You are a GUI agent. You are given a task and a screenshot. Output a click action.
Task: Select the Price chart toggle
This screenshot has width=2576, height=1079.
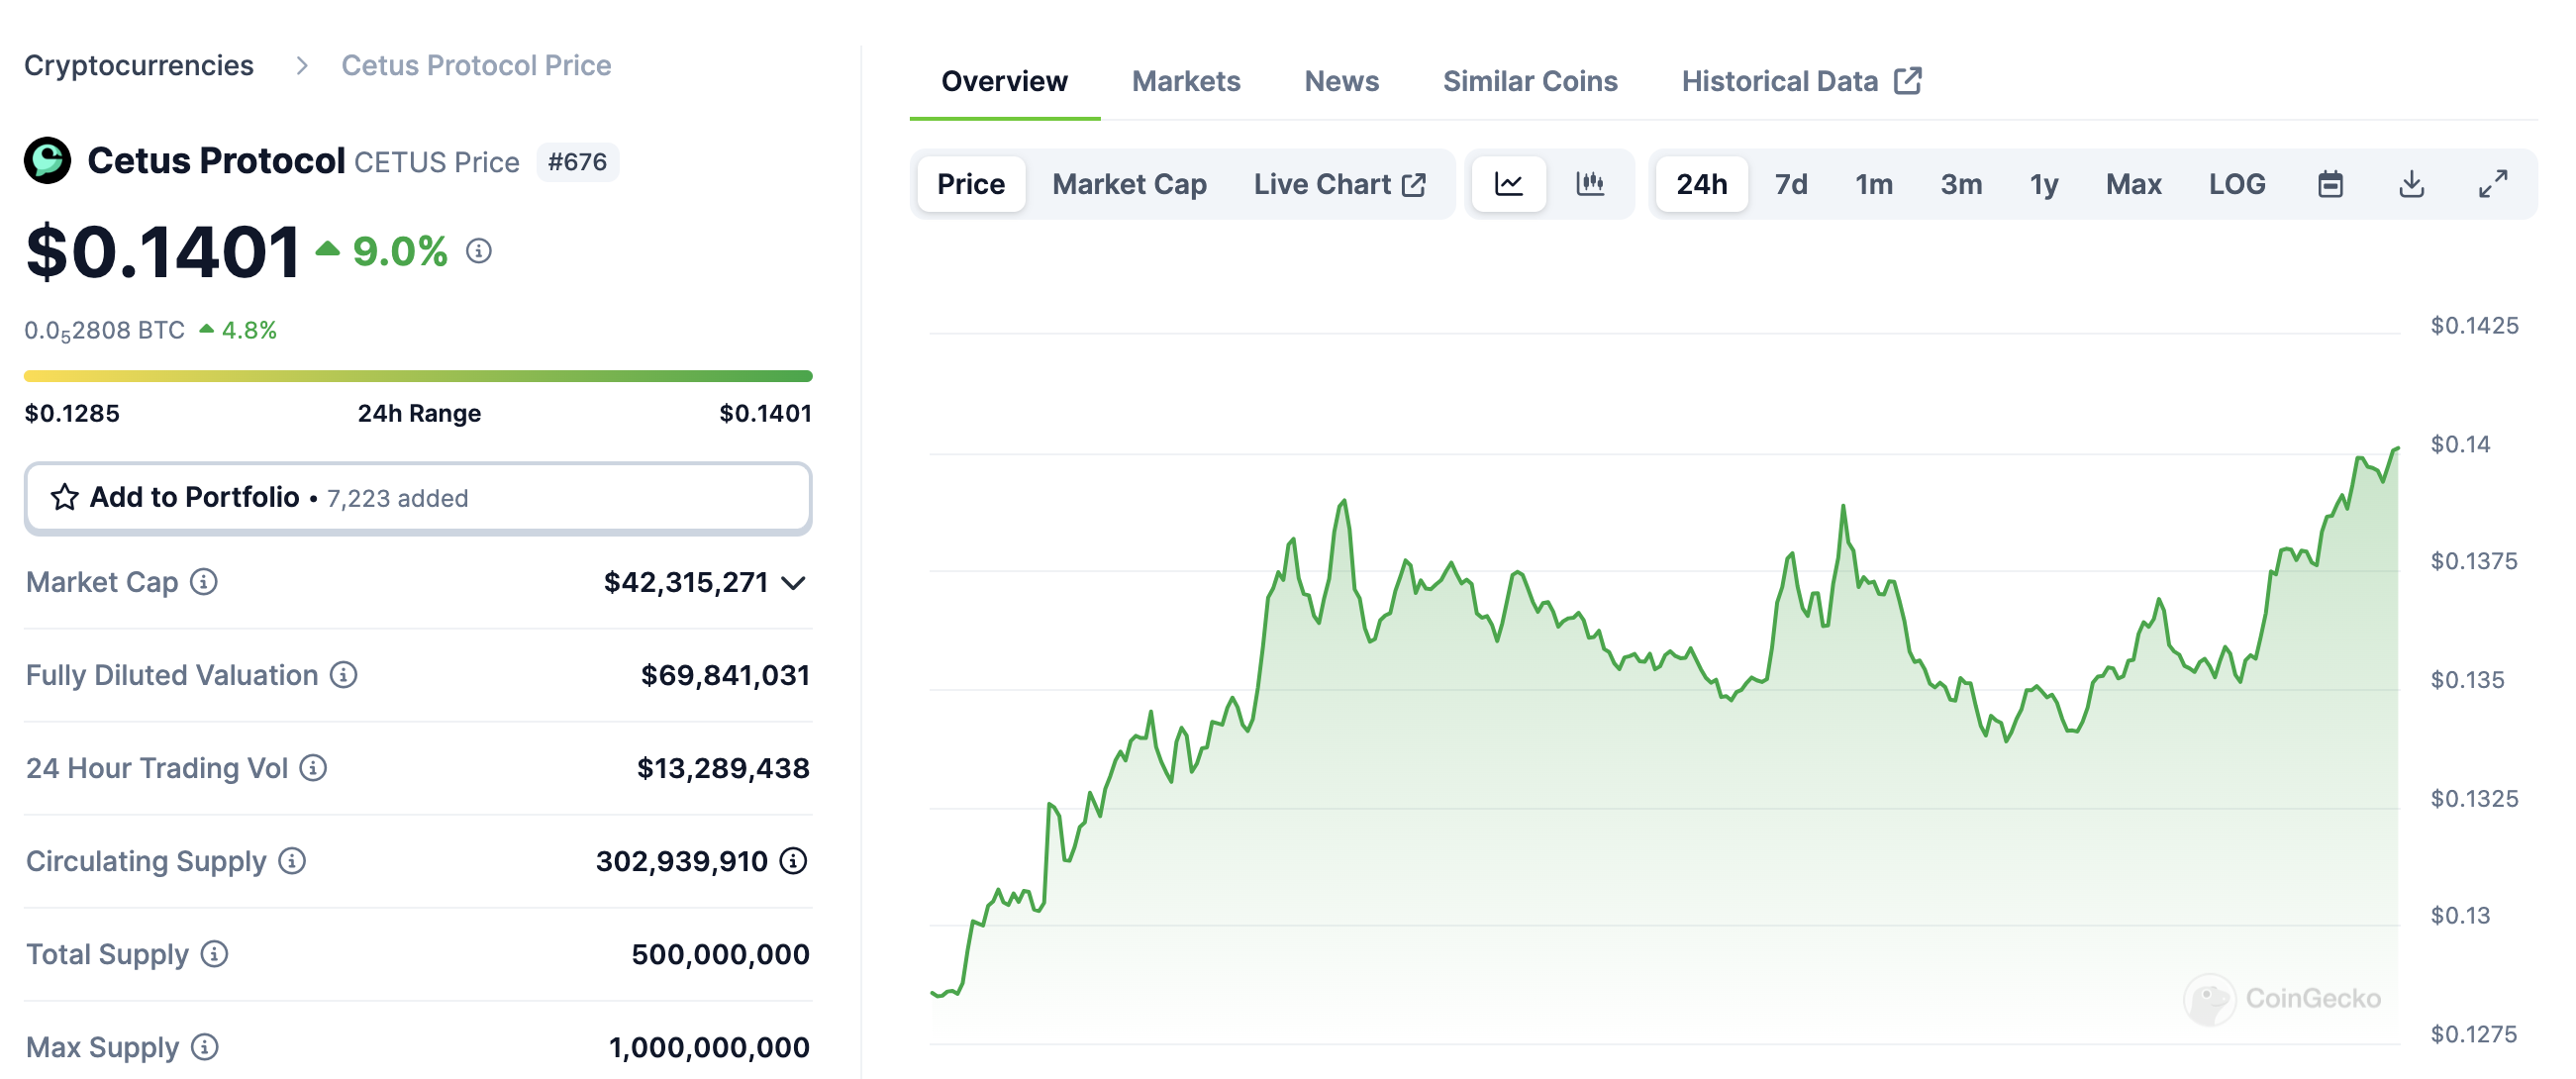tap(971, 183)
